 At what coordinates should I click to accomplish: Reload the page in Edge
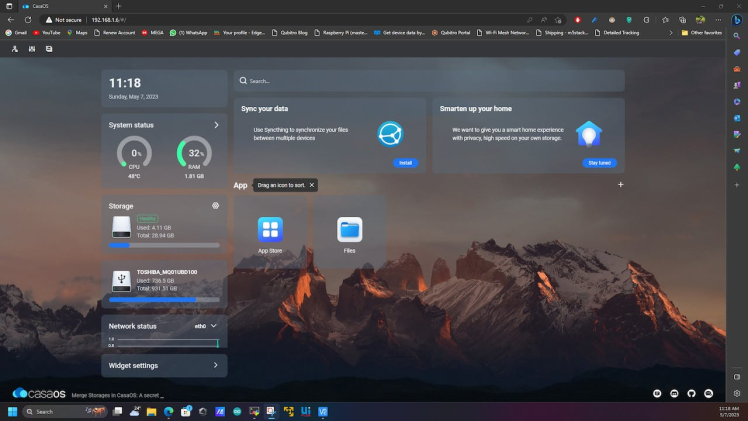pyautogui.click(x=28, y=20)
